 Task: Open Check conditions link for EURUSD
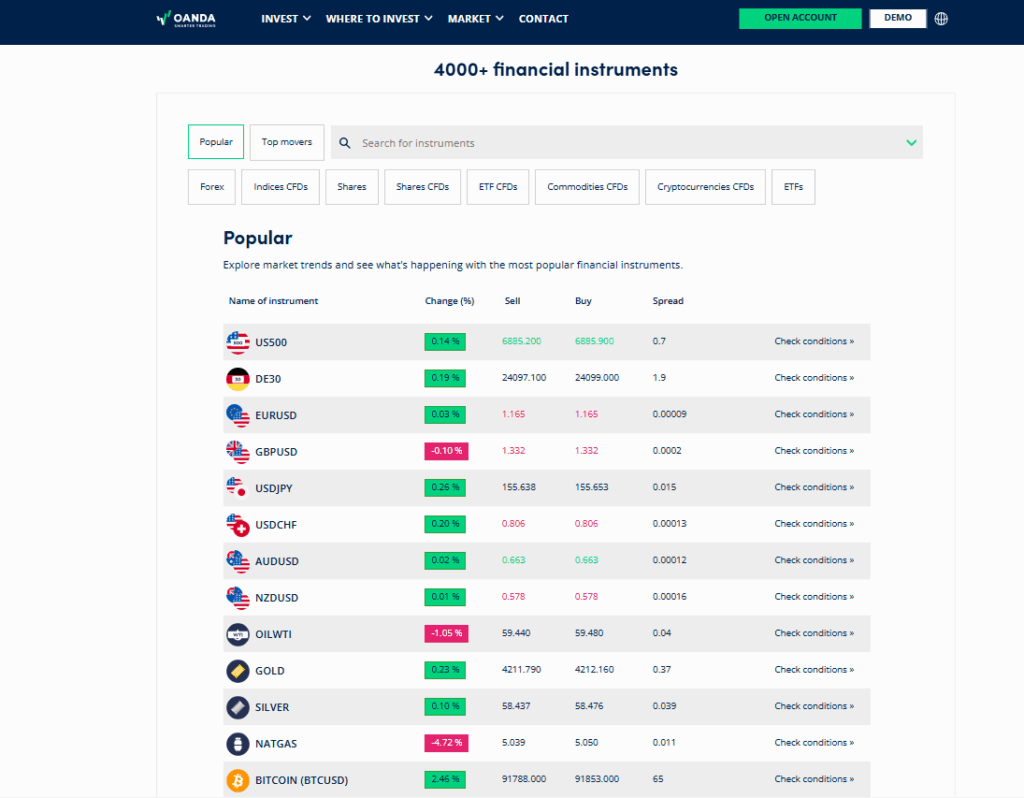click(814, 414)
